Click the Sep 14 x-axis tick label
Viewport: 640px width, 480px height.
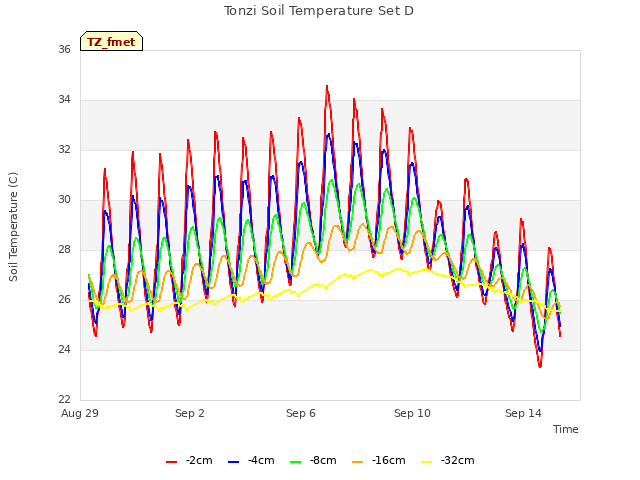[523, 413]
